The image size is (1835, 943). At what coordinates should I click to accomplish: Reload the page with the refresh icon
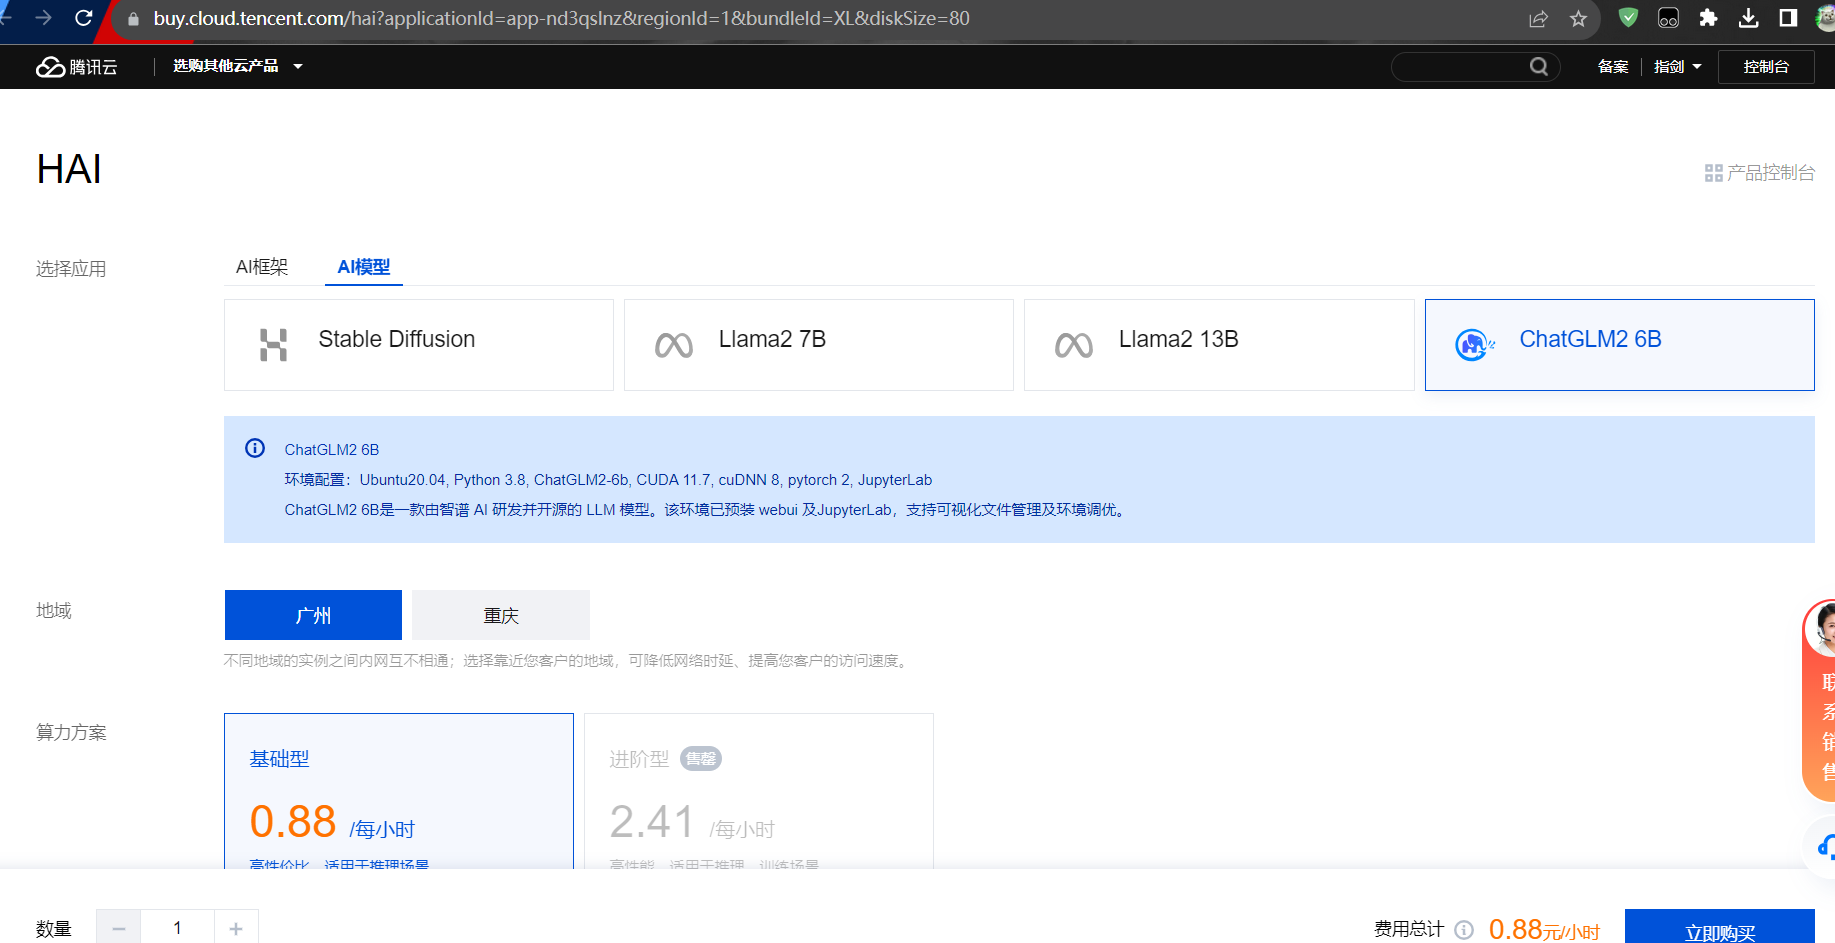(x=84, y=18)
